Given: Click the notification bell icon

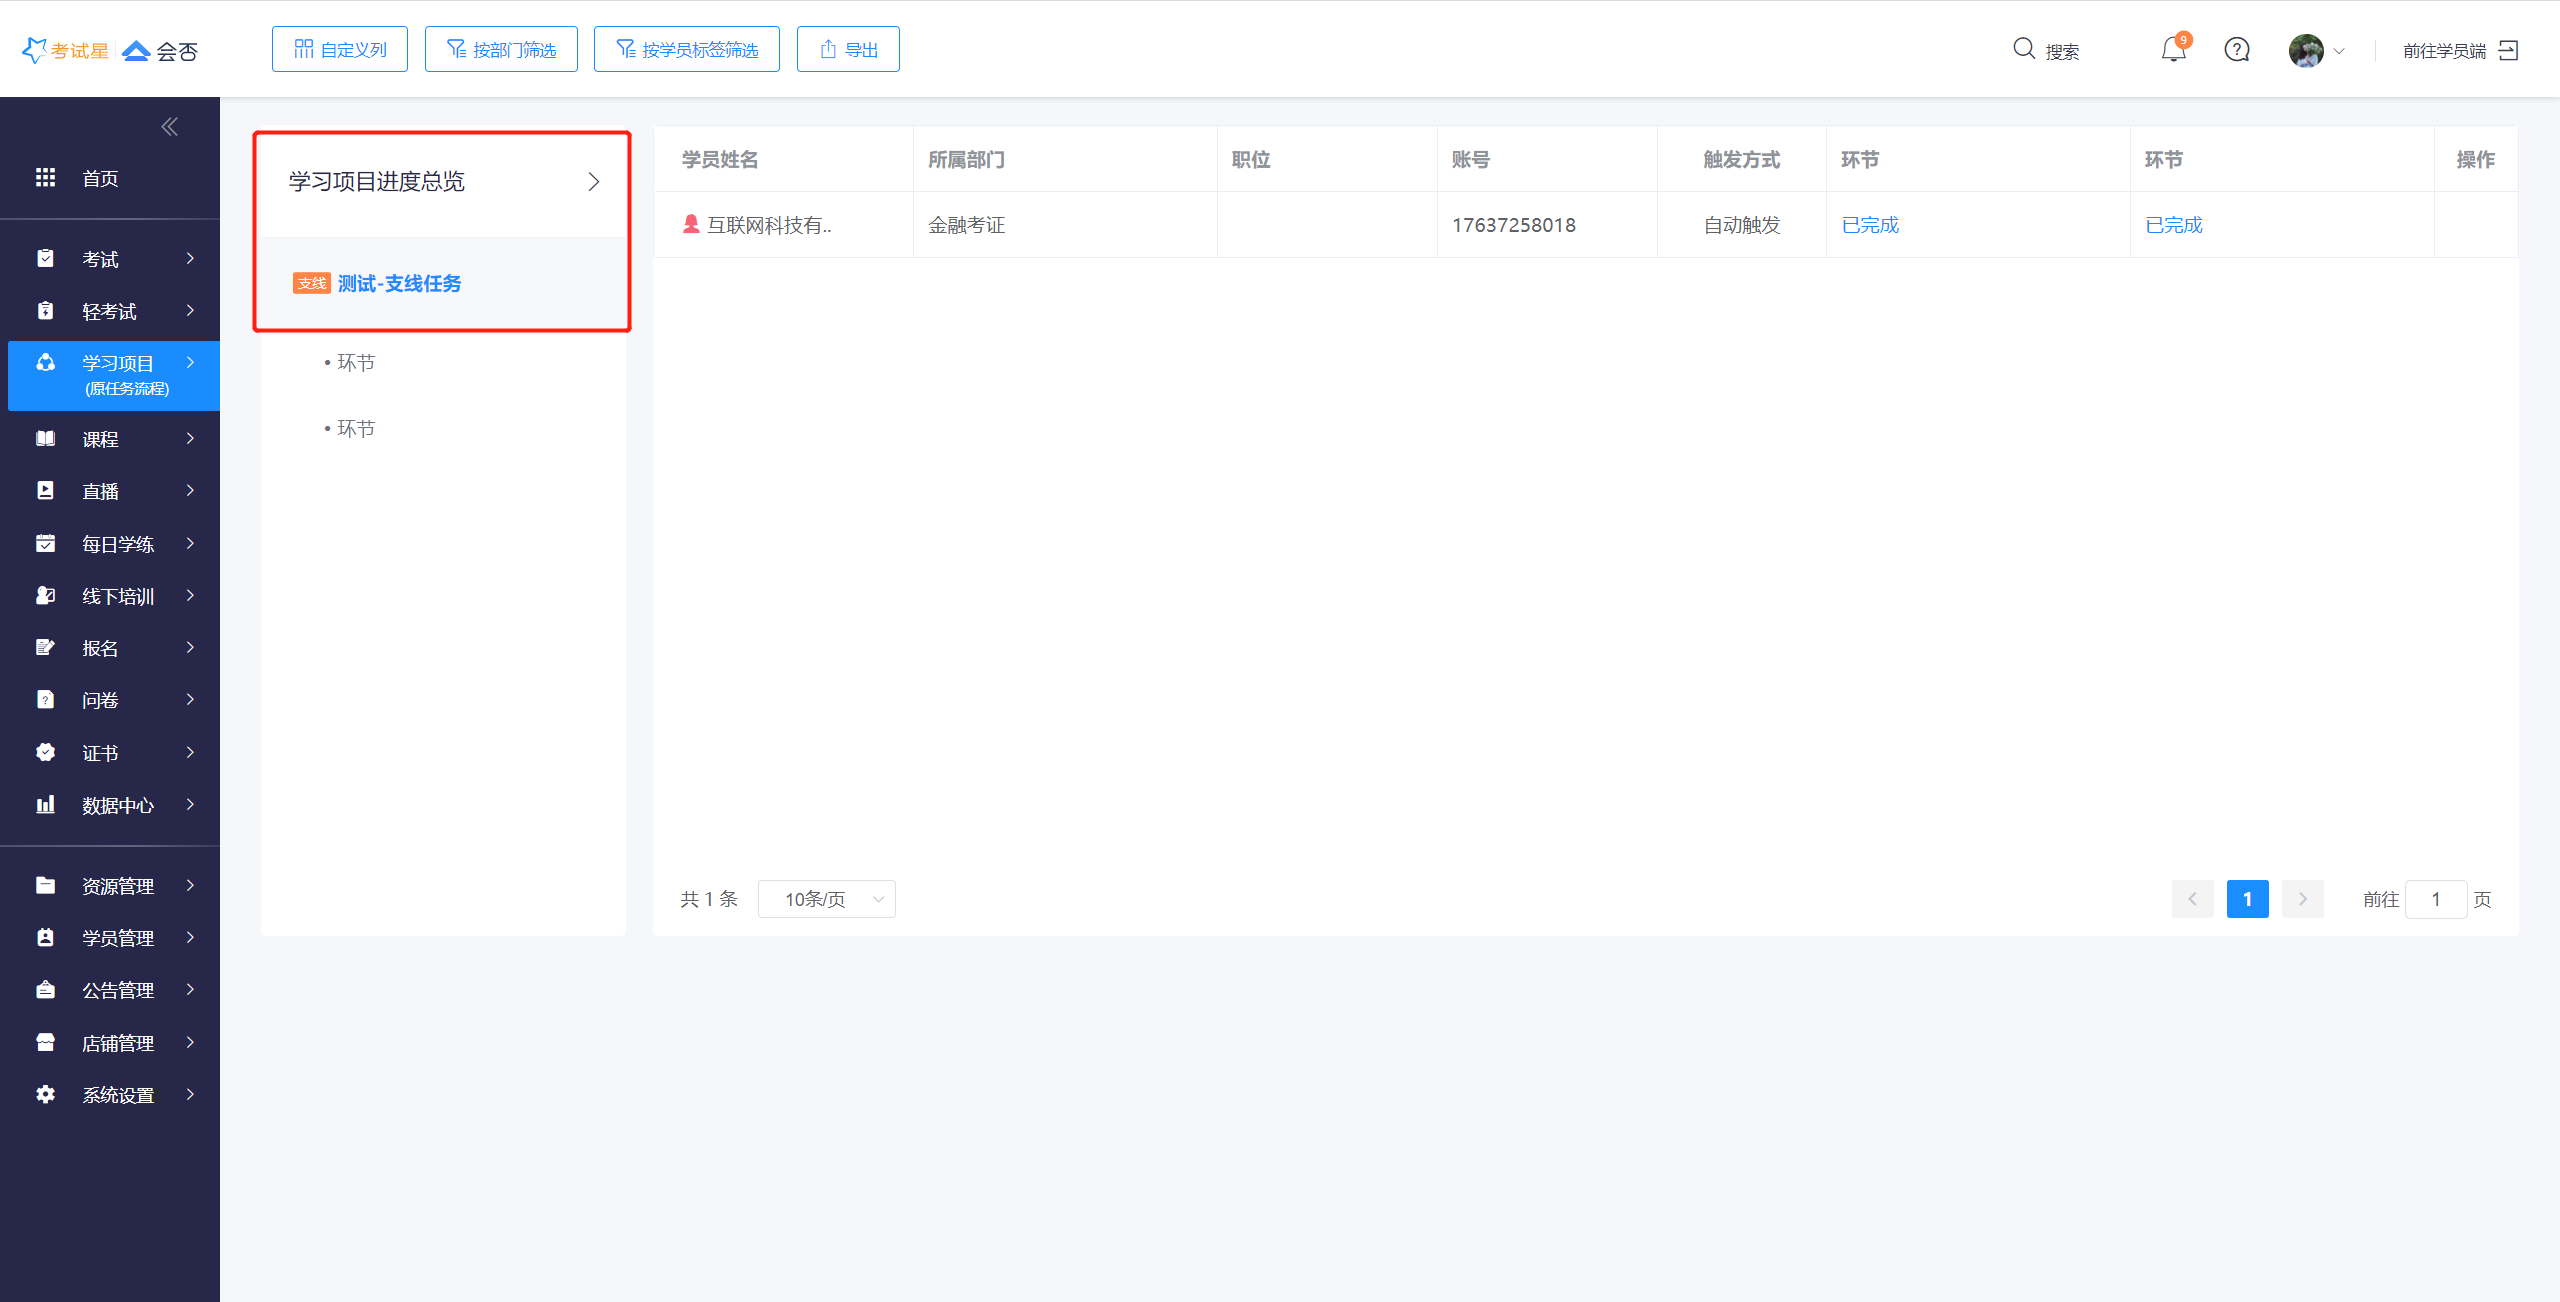Looking at the screenshot, I should coord(2172,50).
